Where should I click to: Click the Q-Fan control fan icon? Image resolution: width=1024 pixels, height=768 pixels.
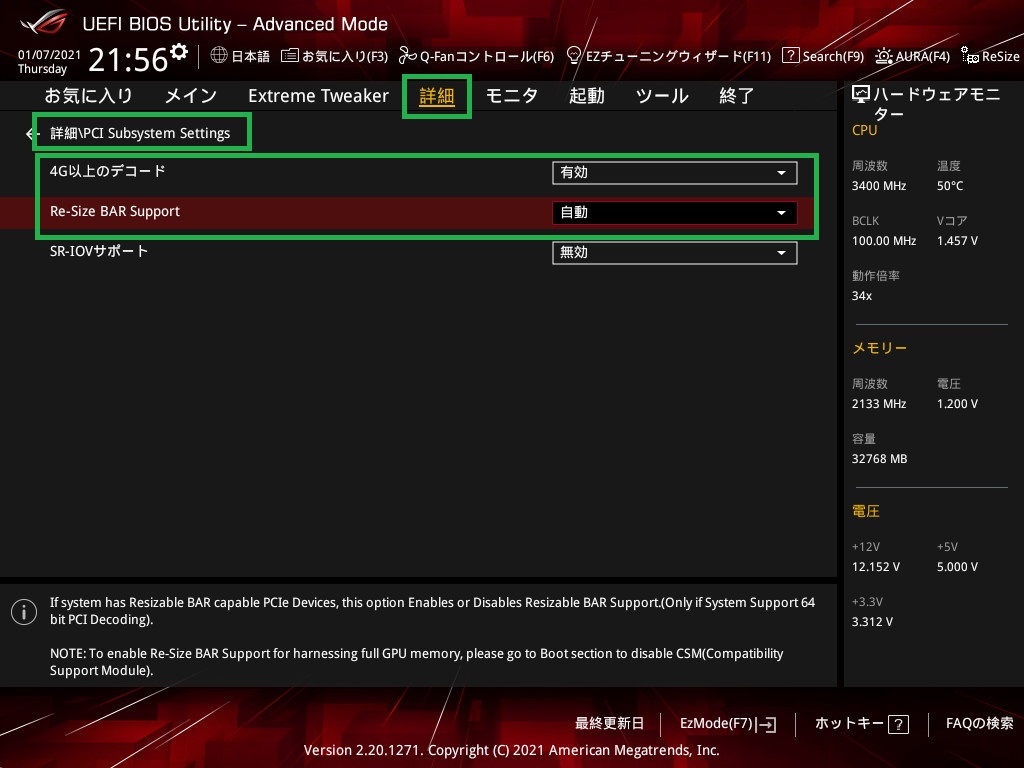pos(408,56)
